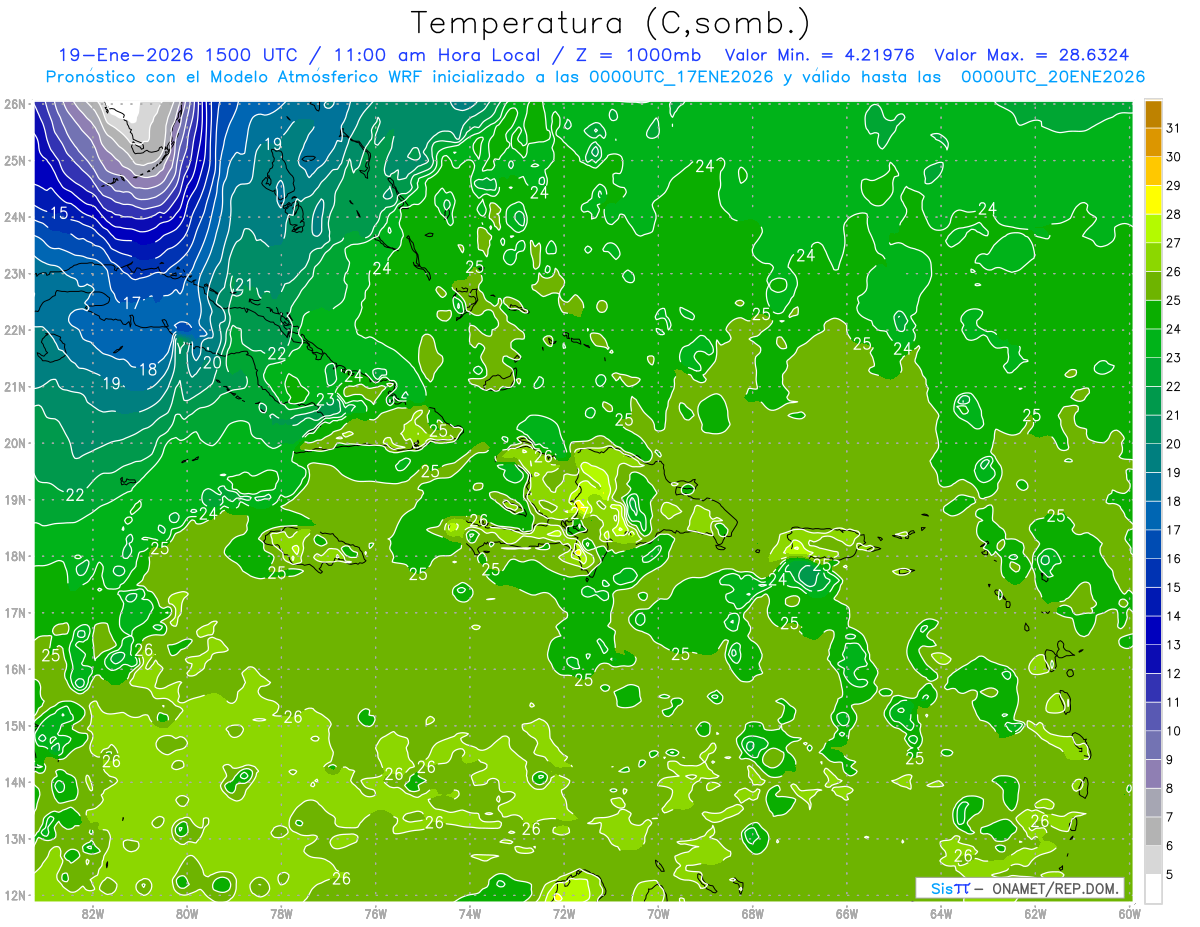
Task: Click the legend label 26
Action: tap(1173, 271)
